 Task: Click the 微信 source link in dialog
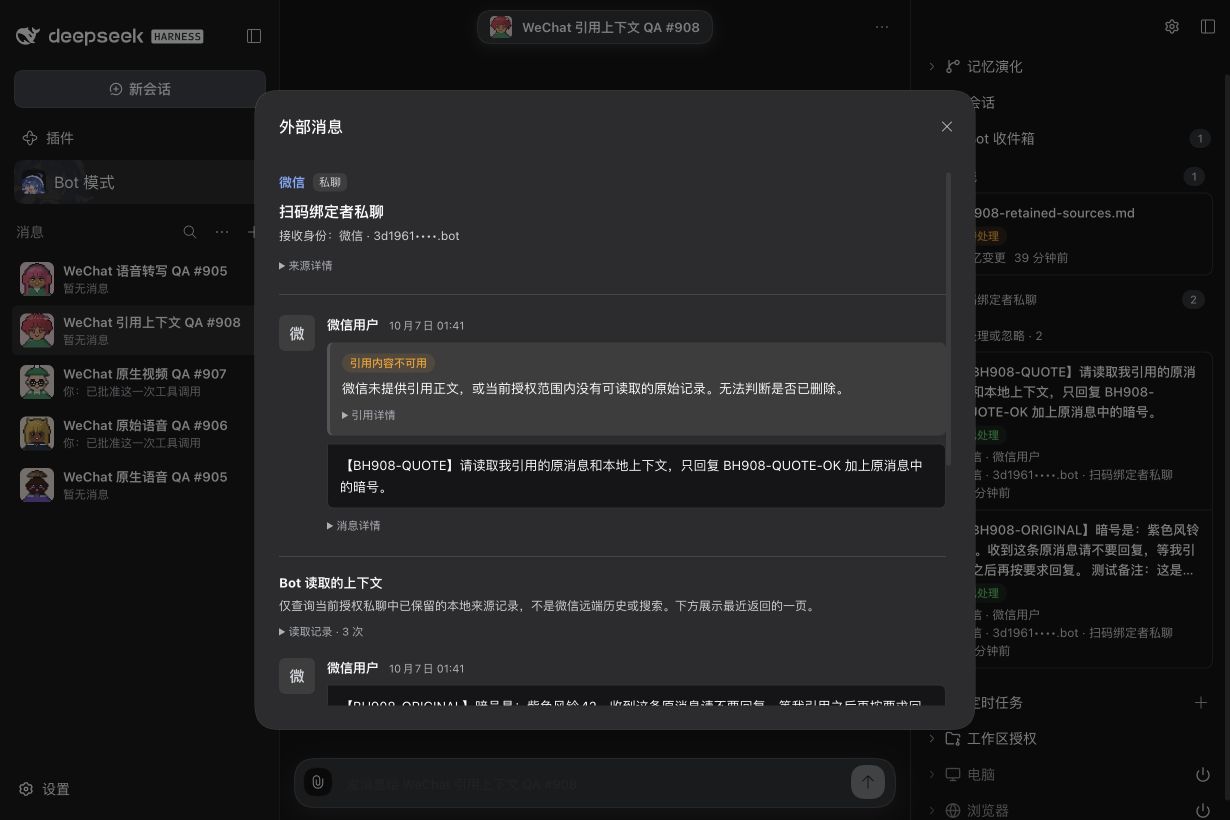[x=292, y=182]
